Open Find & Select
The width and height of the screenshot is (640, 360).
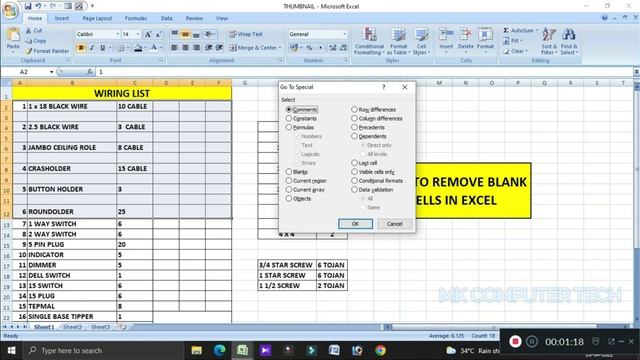click(569, 41)
